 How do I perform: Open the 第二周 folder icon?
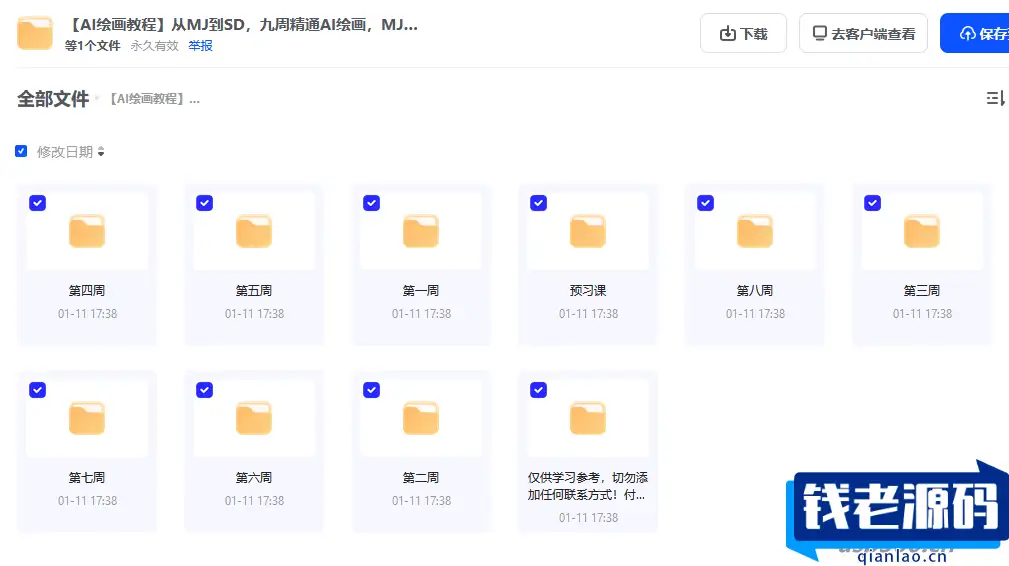tap(421, 418)
